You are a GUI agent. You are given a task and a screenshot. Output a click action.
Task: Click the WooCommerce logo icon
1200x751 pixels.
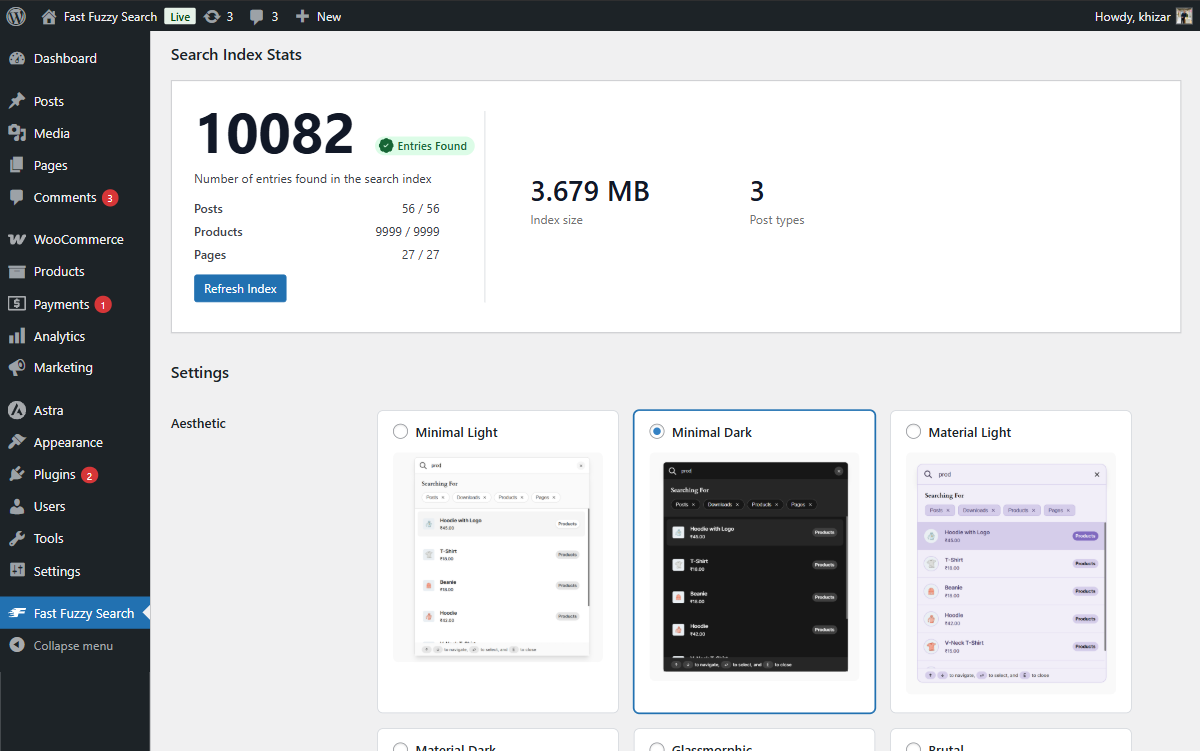pos(17,240)
